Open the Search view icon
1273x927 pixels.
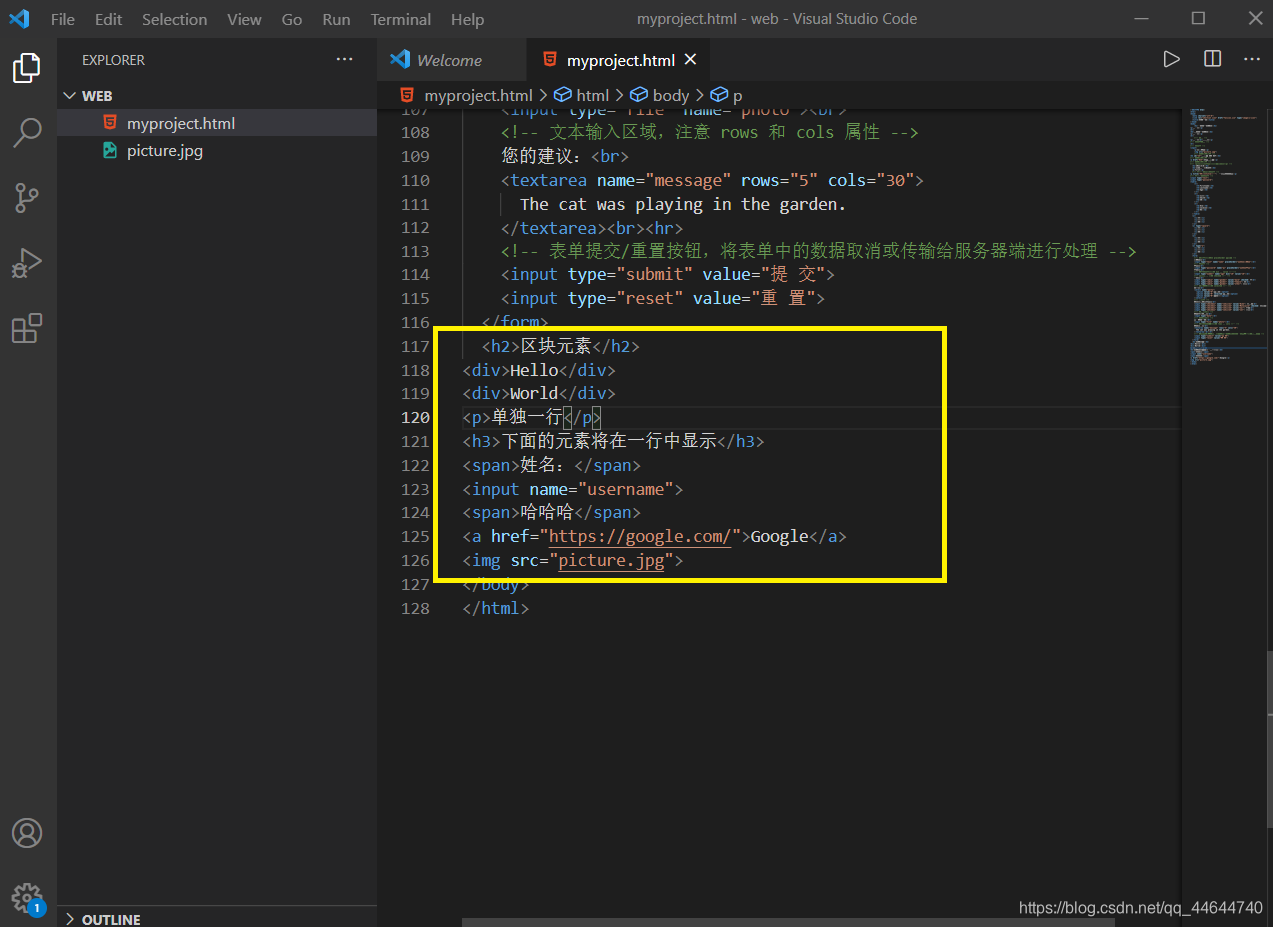(x=27, y=132)
